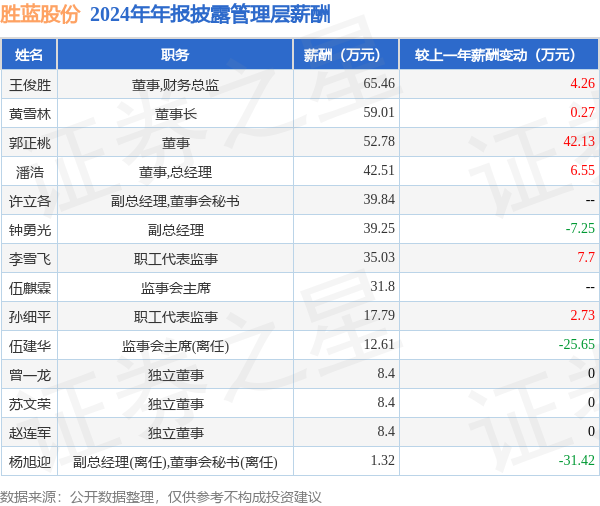
Task: Click the salary value 59.01
Action: click(379, 112)
